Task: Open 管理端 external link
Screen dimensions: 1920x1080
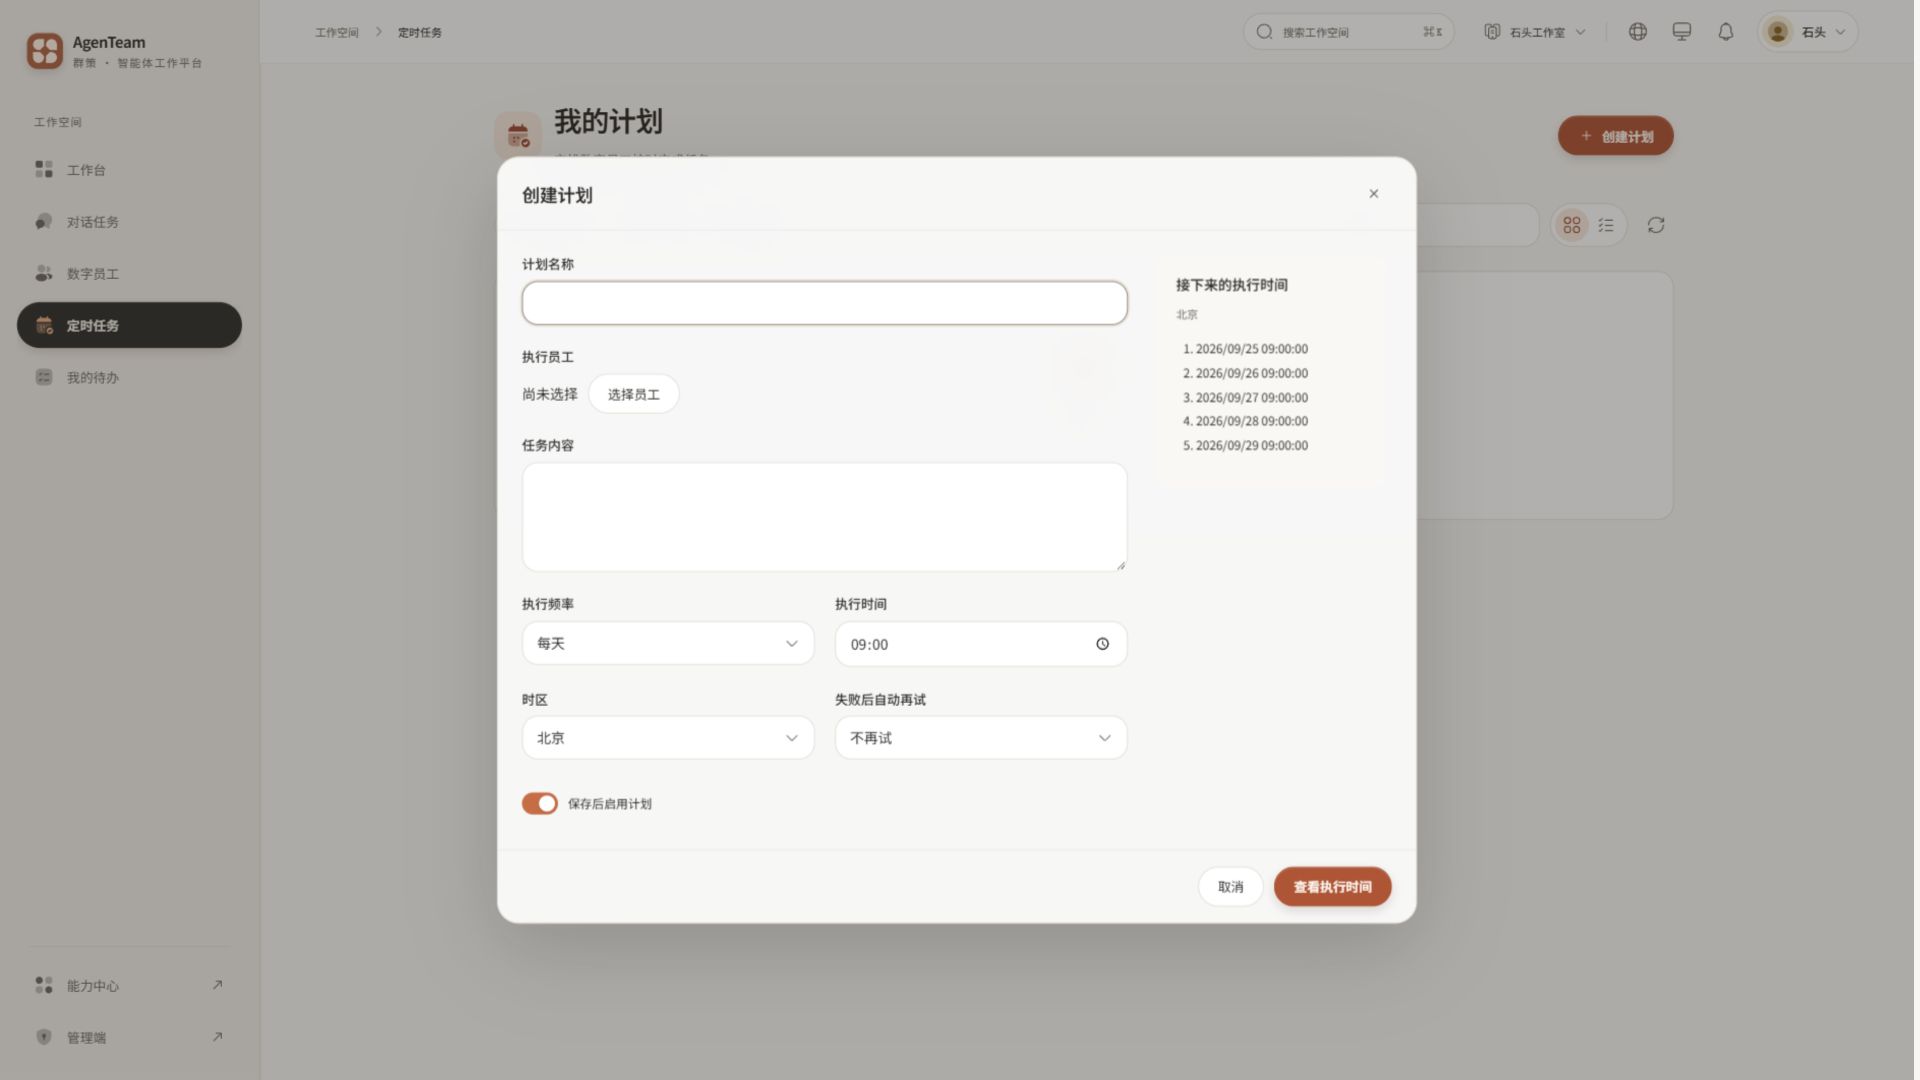Action: point(129,1037)
